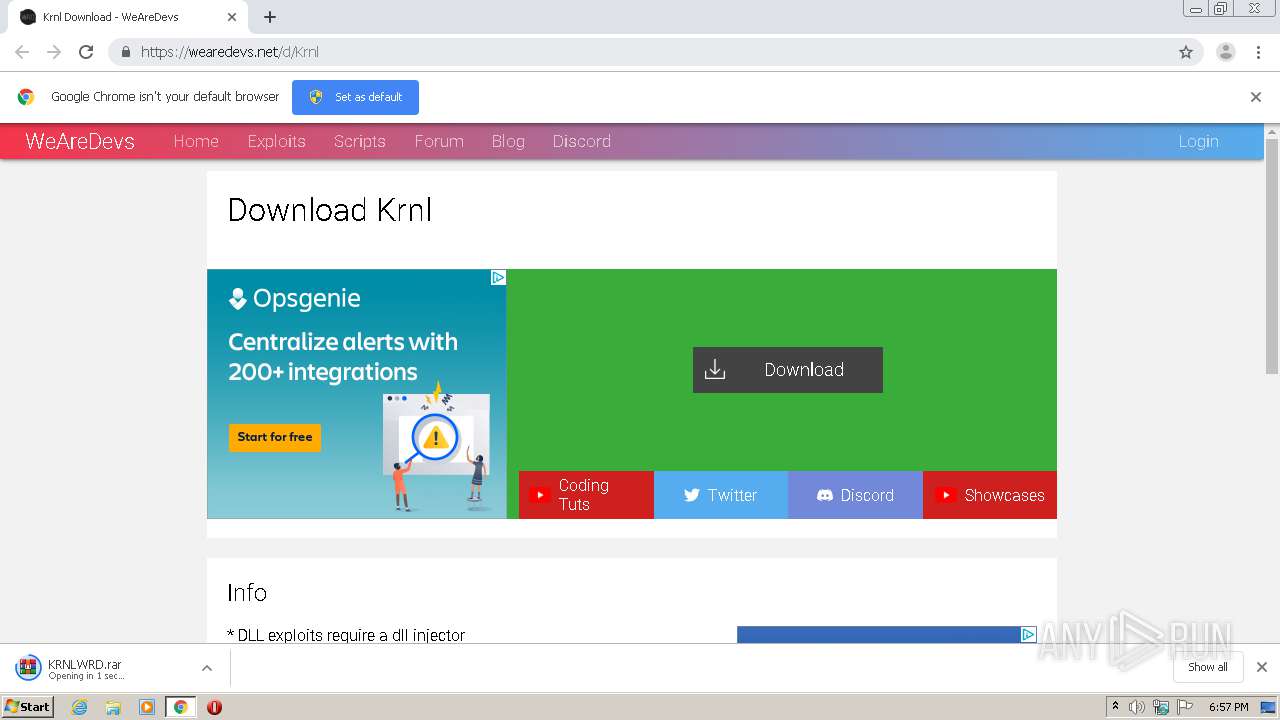The height and width of the screenshot is (720, 1280).
Task: Reload the page with the refresh icon
Action: [86, 52]
